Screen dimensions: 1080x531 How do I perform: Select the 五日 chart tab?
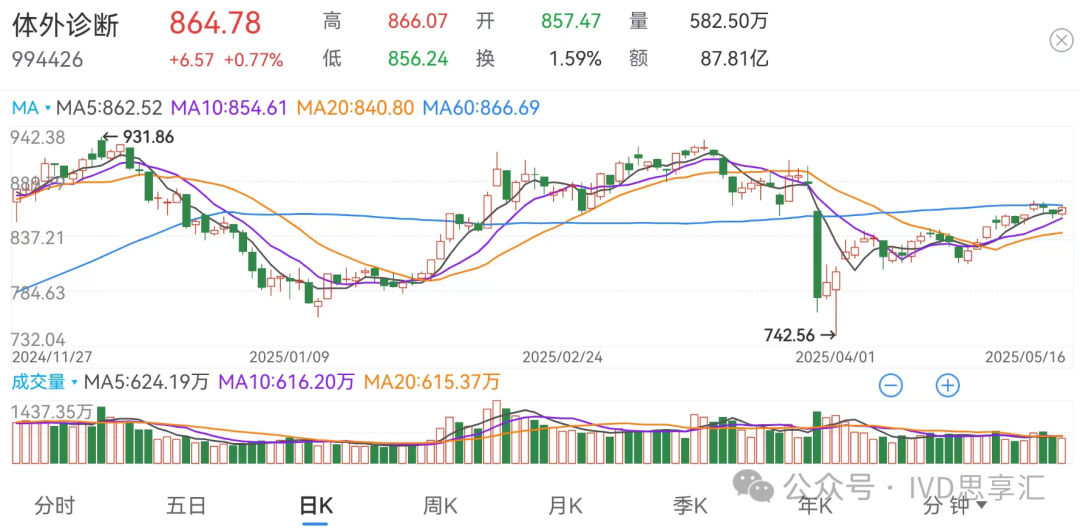point(186,506)
